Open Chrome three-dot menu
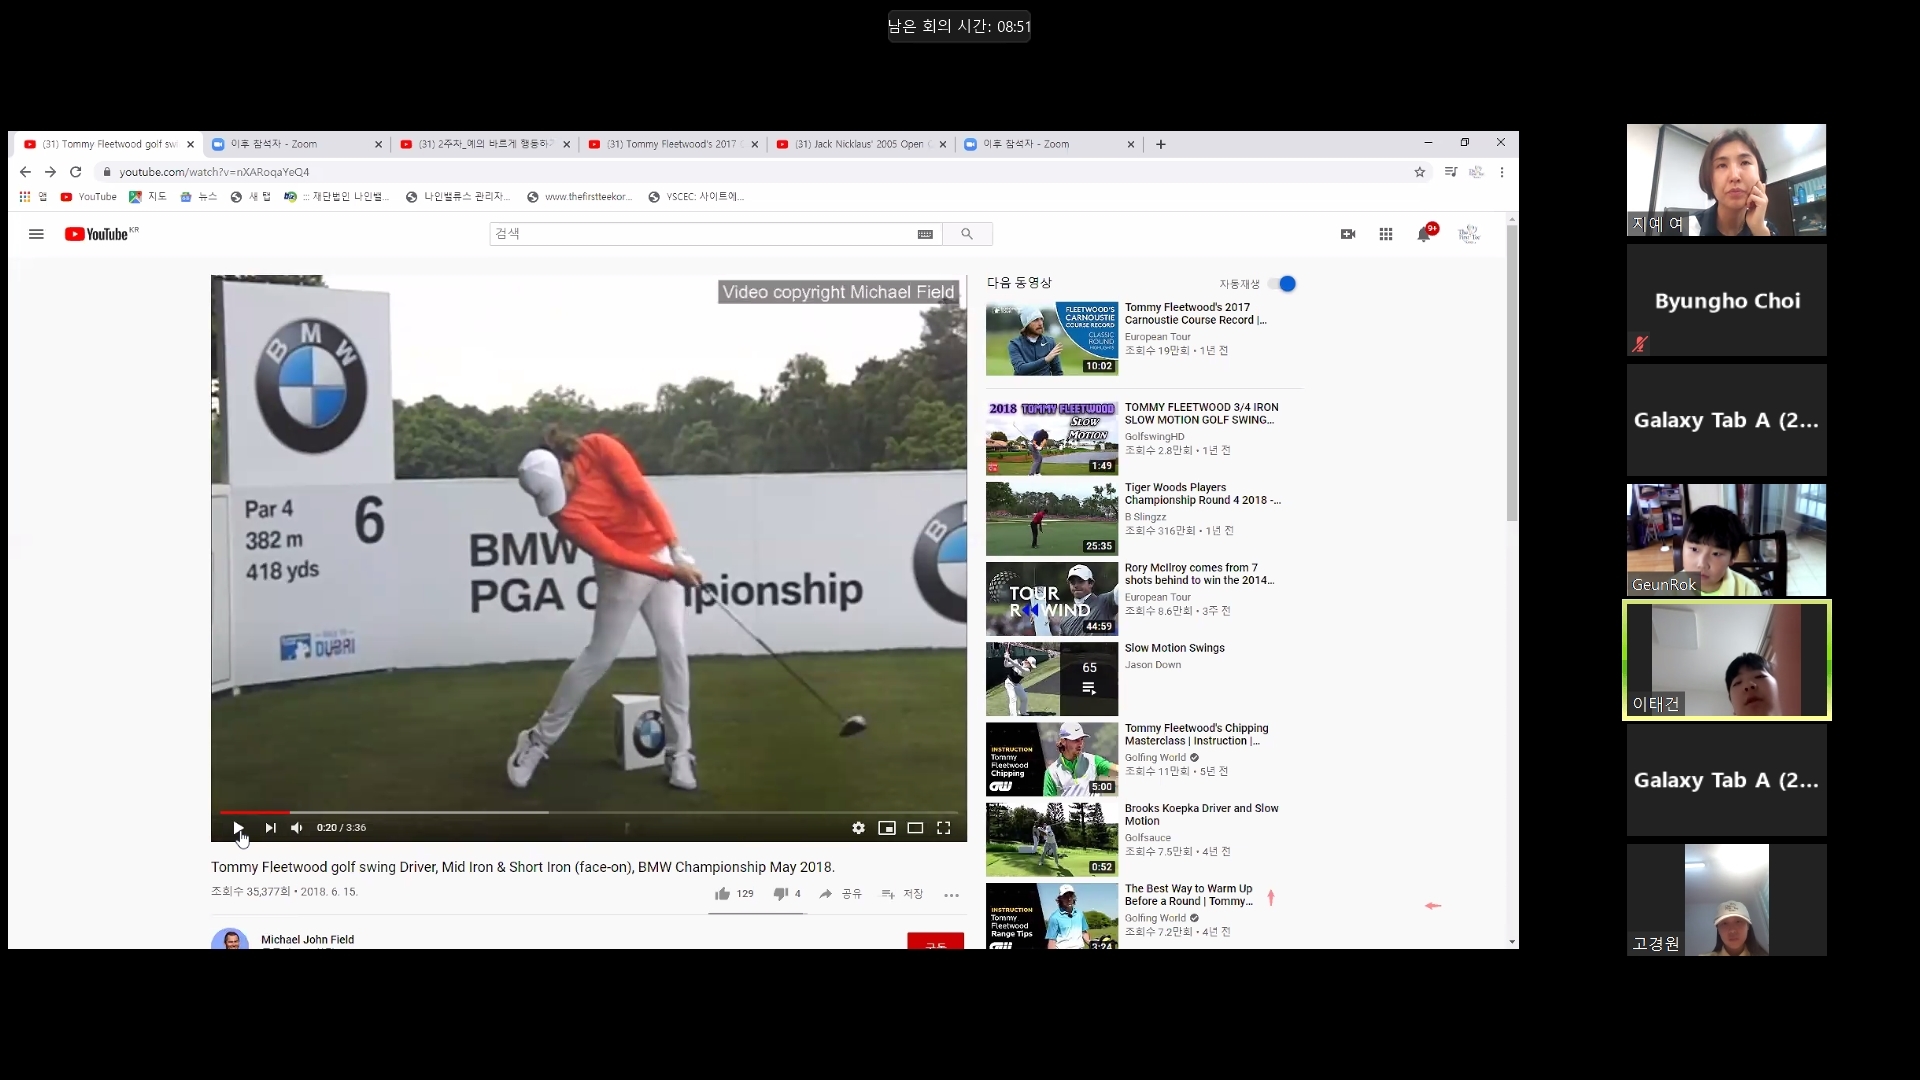This screenshot has width=1920, height=1080. pyautogui.click(x=1502, y=172)
